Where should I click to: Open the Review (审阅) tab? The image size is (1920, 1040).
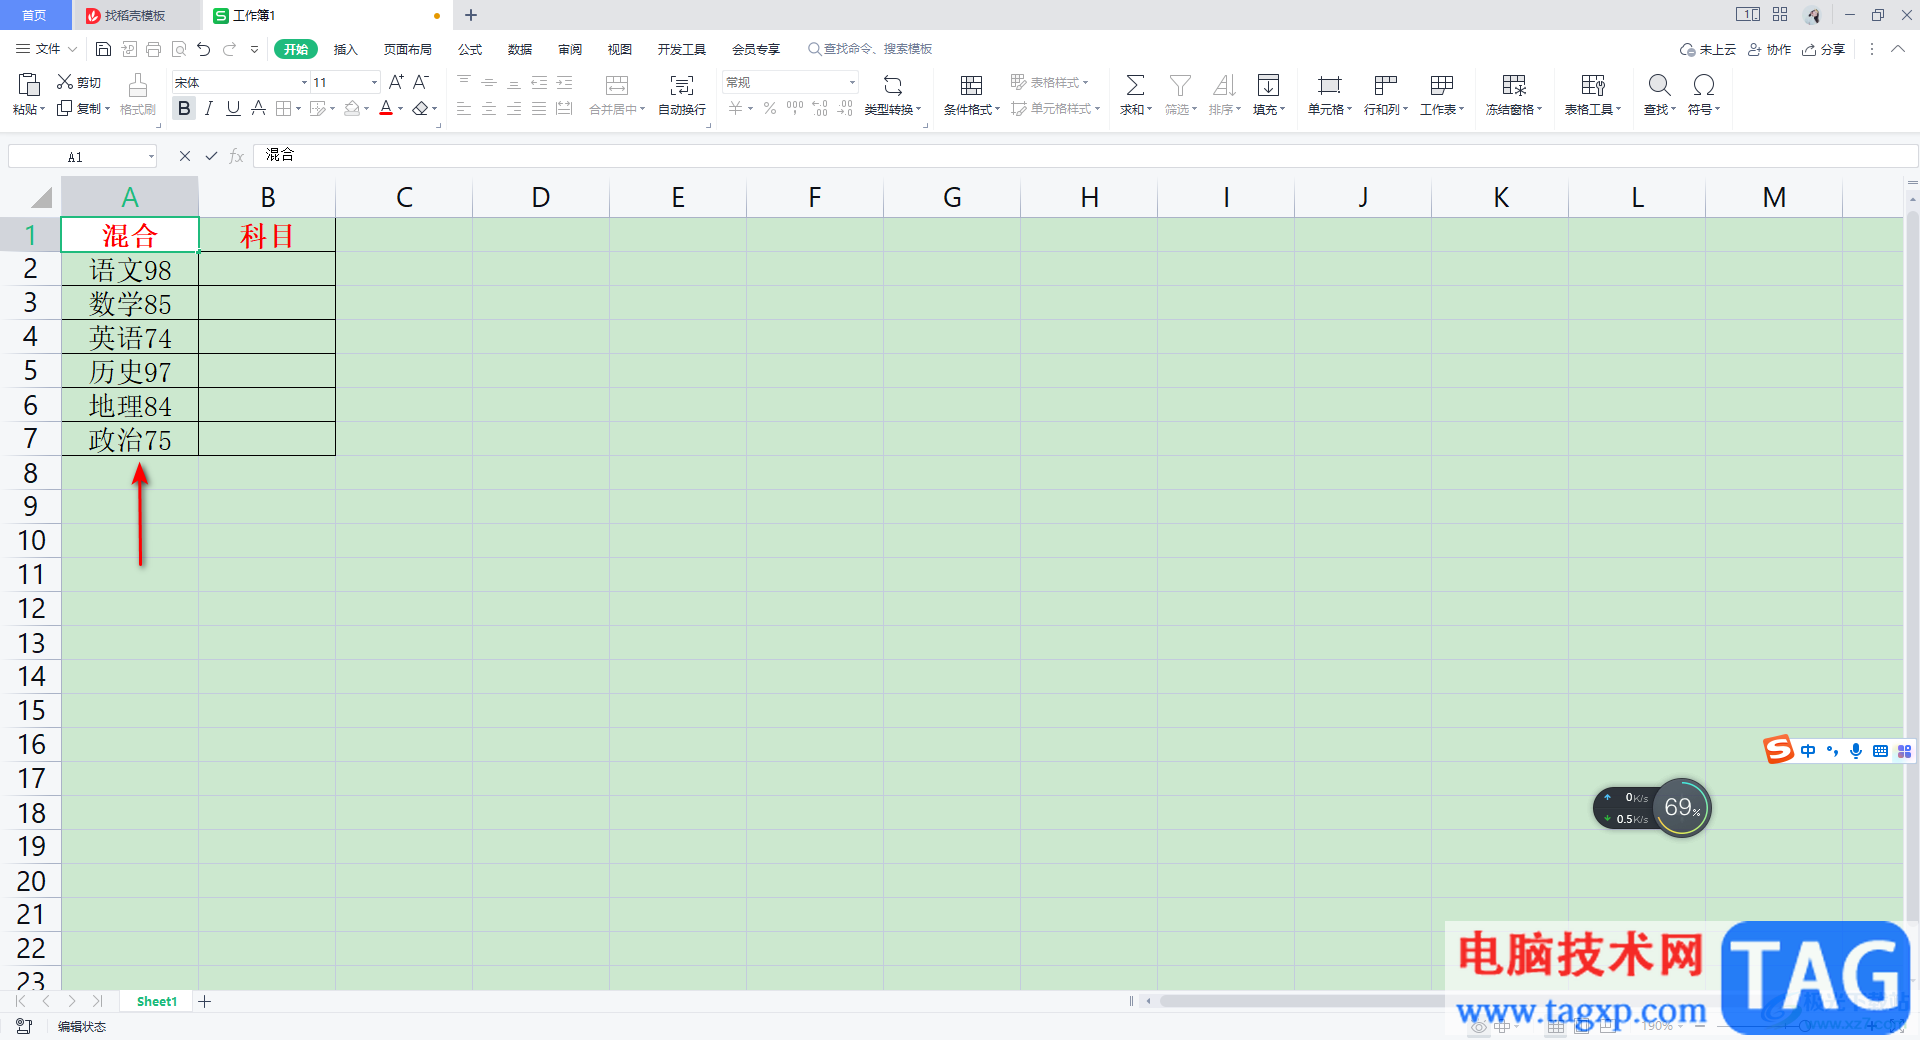569,49
